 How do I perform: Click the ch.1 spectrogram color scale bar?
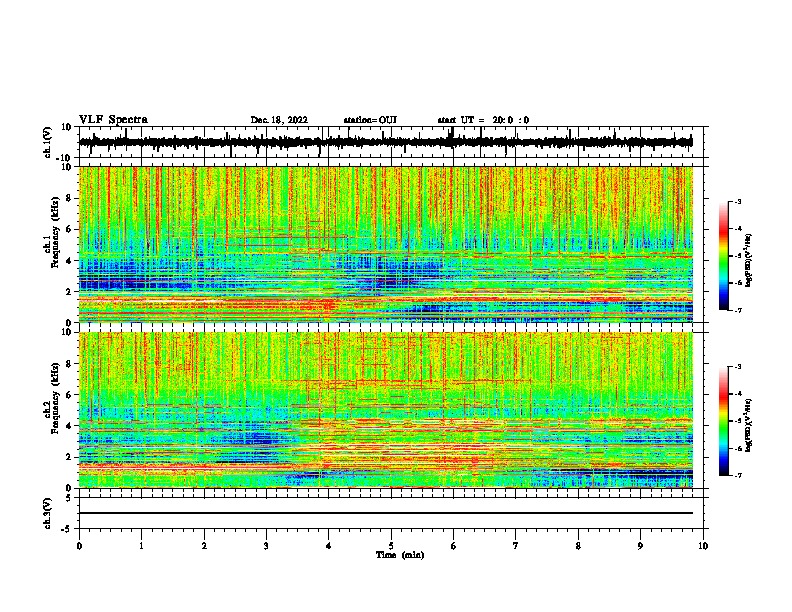723,255
